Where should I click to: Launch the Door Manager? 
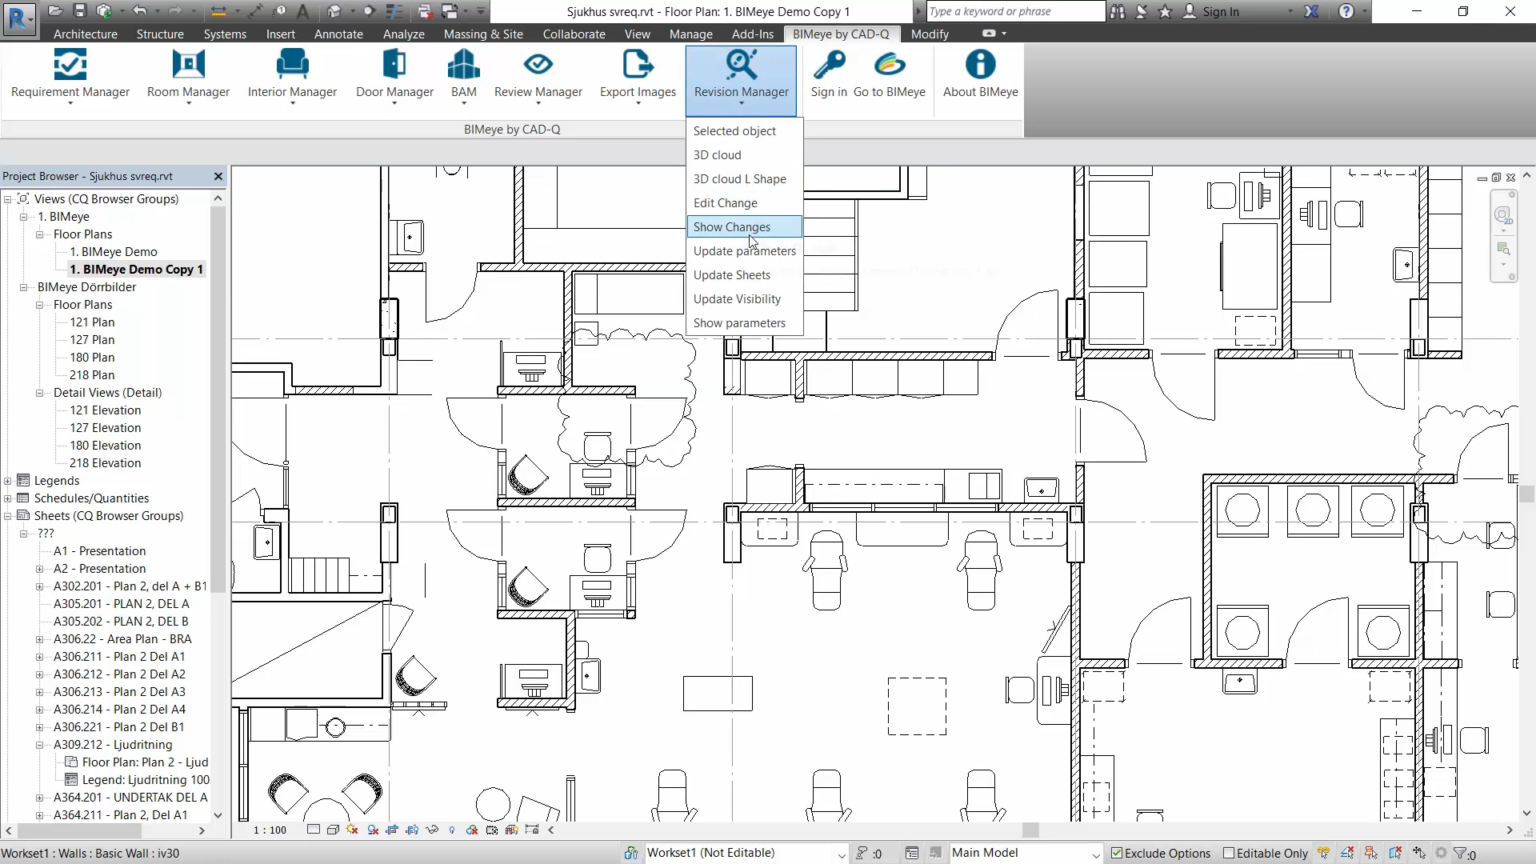(x=394, y=76)
